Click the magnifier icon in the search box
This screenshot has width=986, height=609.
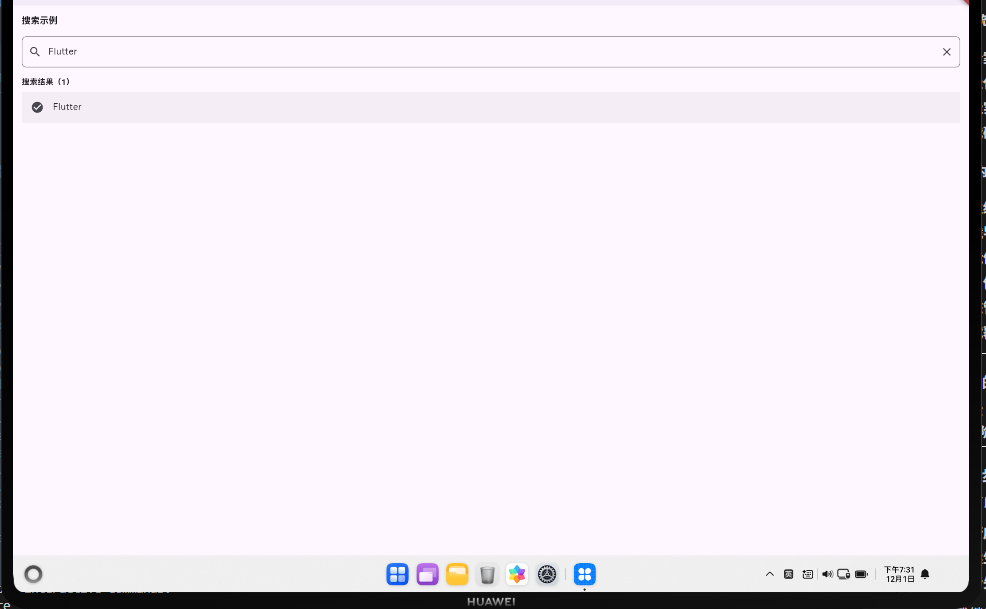pos(35,52)
